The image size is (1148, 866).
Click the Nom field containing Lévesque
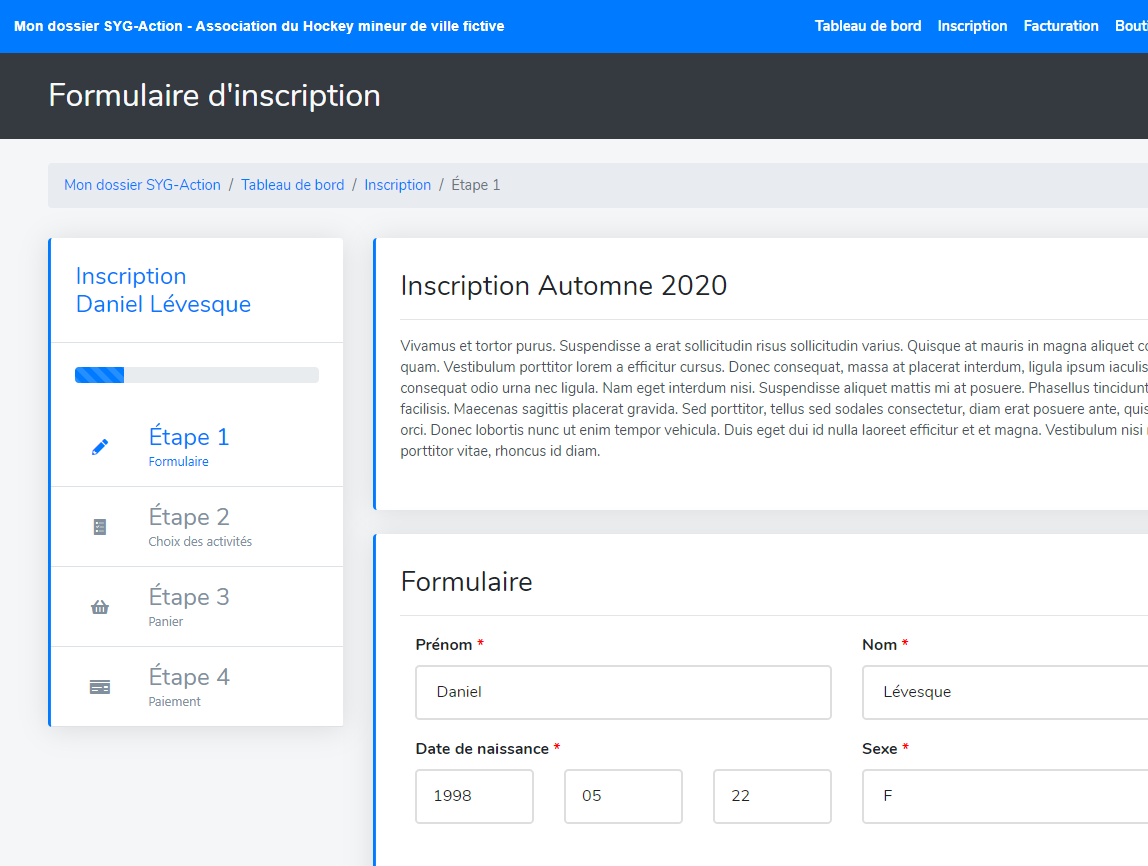click(1004, 692)
